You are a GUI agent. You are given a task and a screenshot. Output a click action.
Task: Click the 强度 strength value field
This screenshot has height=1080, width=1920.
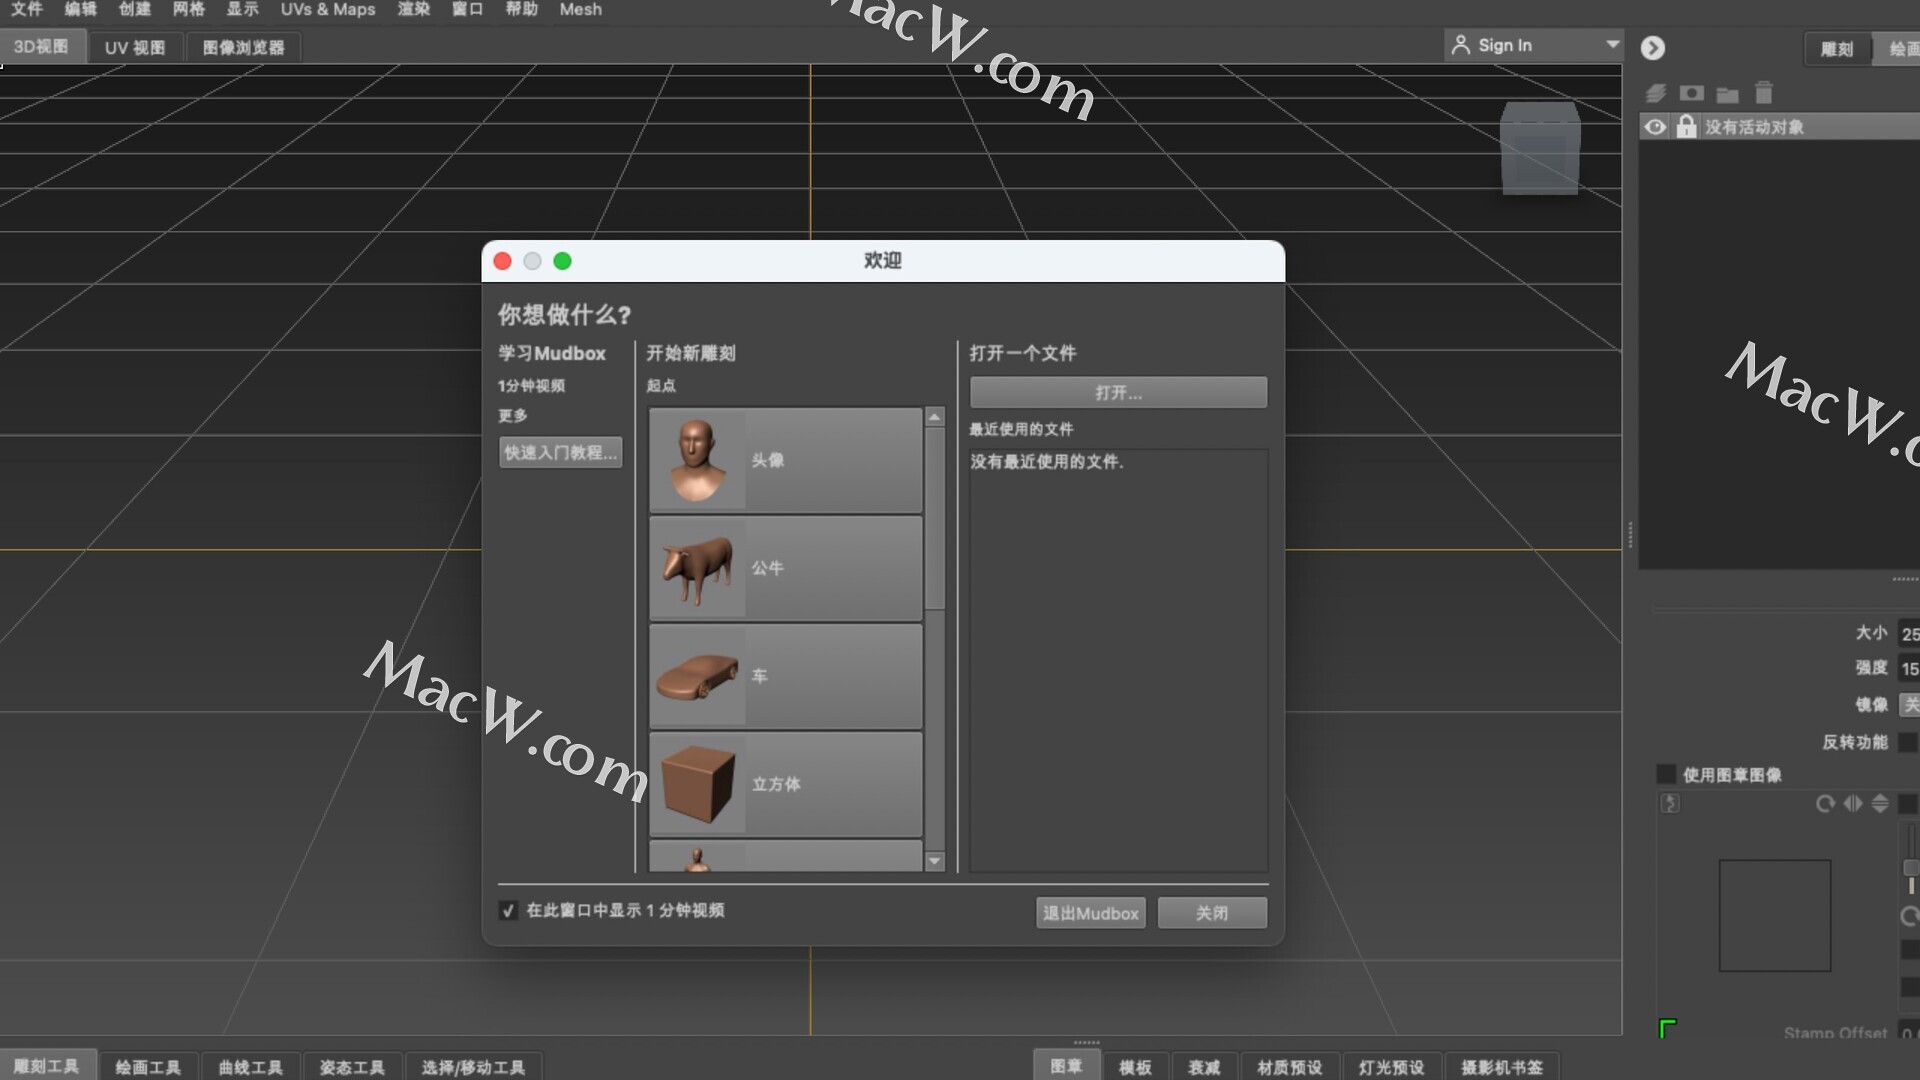coord(1909,669)
